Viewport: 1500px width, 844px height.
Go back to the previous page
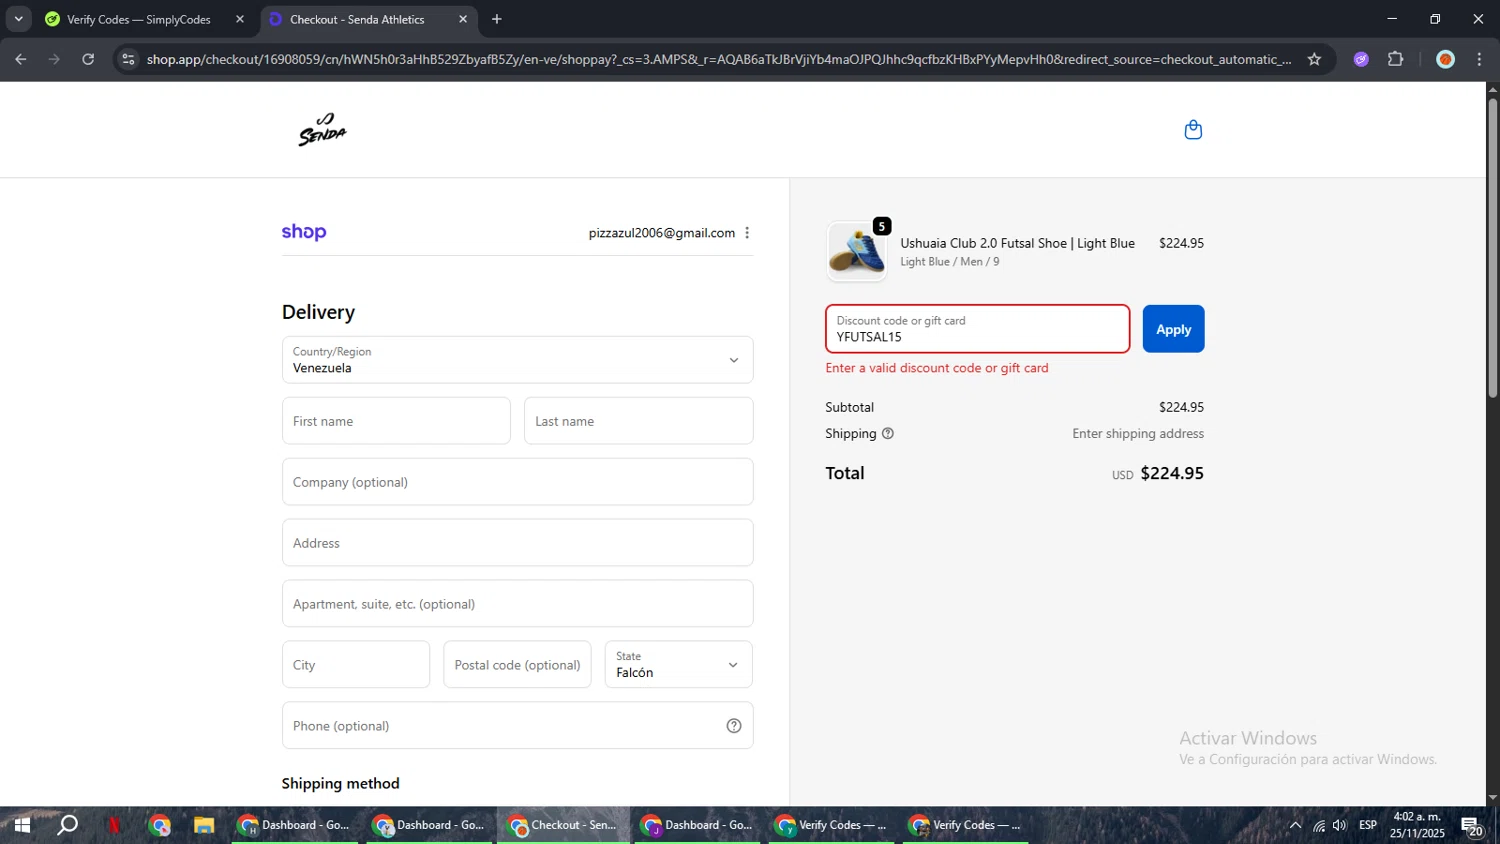pyautogui.click(x=21, y=59)
